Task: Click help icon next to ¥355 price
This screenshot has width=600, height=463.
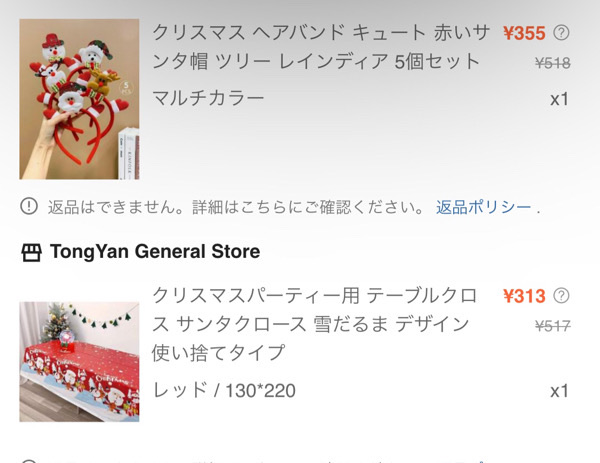Action: pyautogui.click(x=561, y=33)
